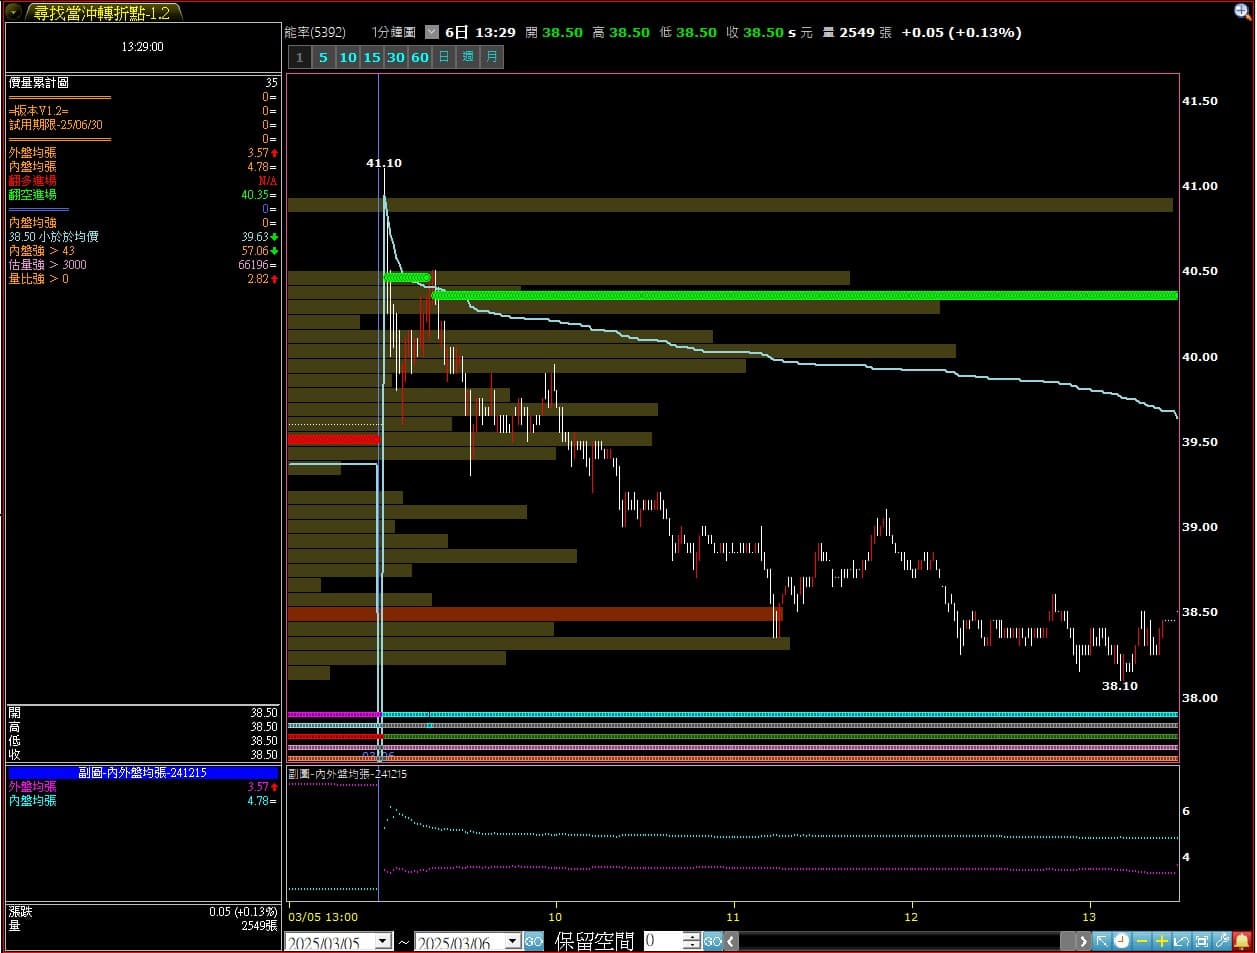Add a window with the top-right plus icon
Screen dimensions: 1257x953
1243,12
